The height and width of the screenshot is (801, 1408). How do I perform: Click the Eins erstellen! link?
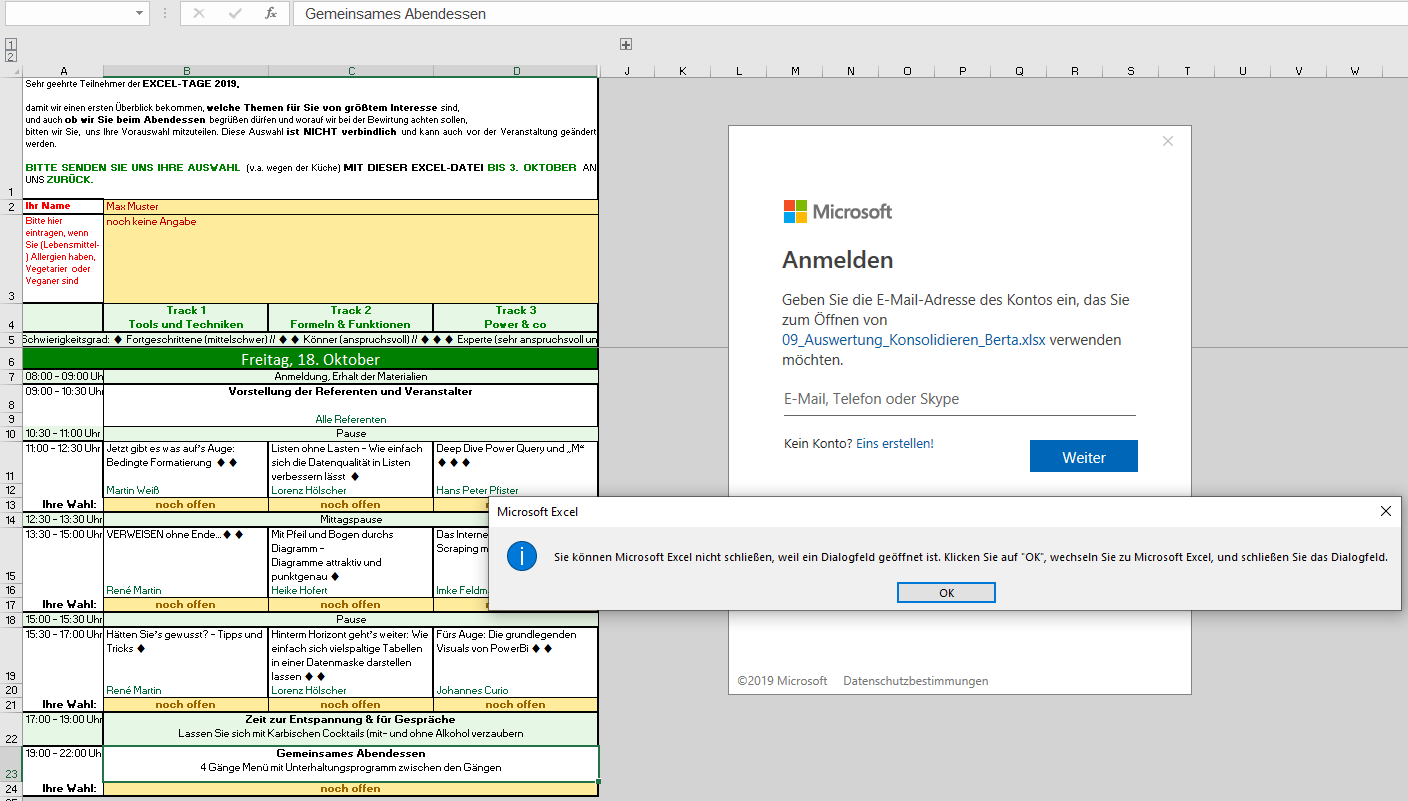point(895,443)
